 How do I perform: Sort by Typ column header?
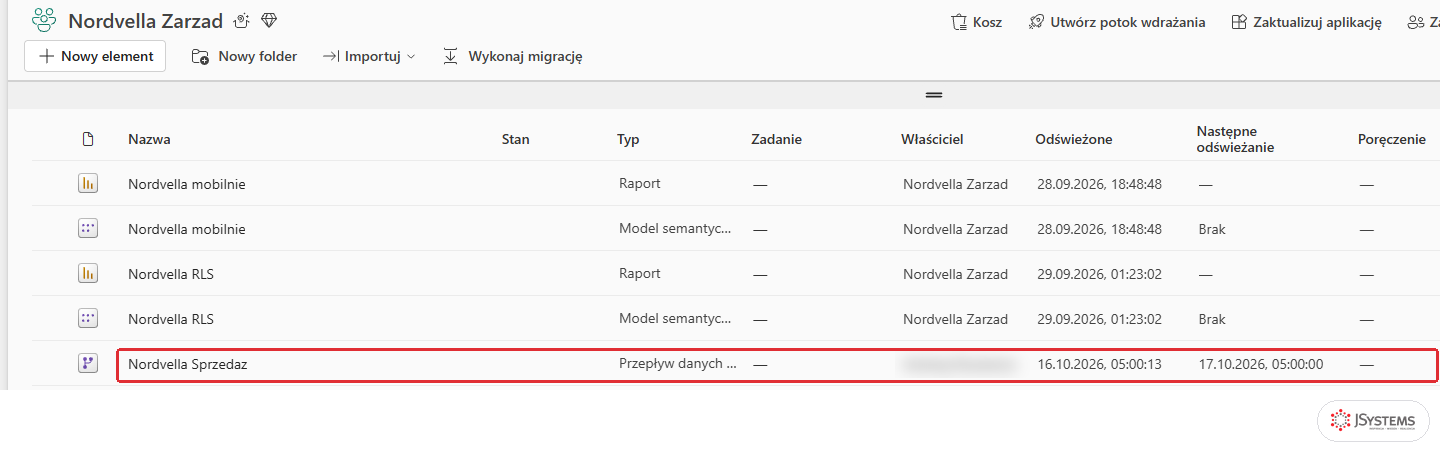coord(628,139)
